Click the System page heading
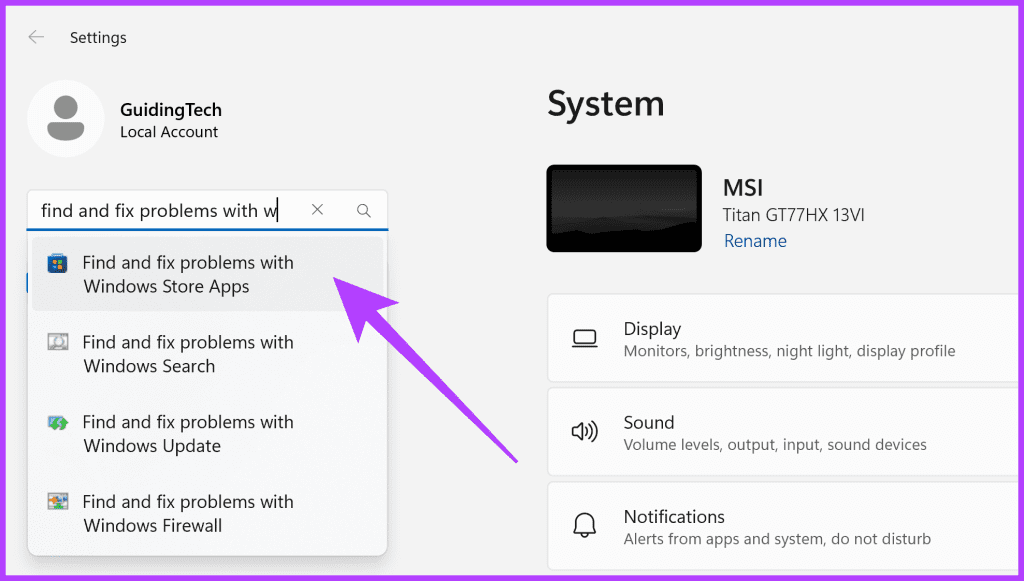Image resolution: width=1024 pixels, height=581 pixels. (605, 104)
